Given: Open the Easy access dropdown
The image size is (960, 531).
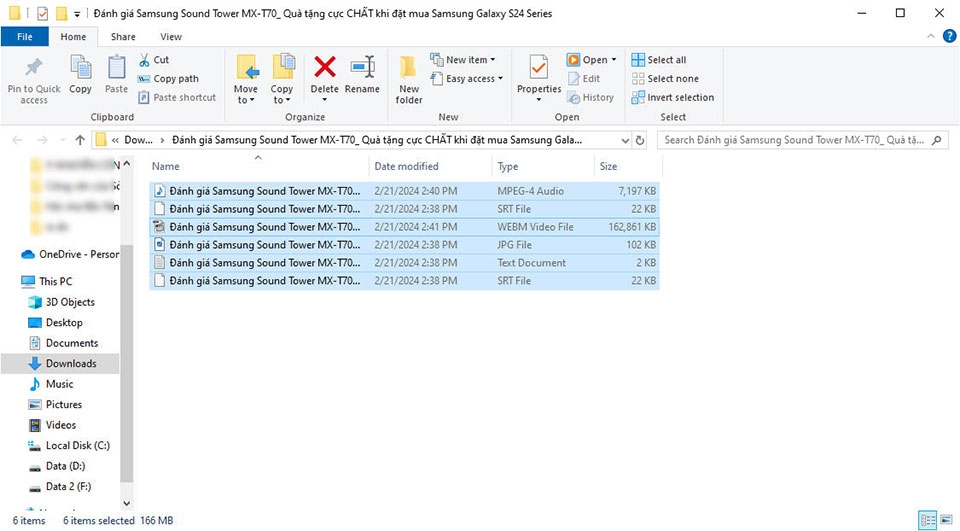Looking at the screenshot, I should (467, 78).
